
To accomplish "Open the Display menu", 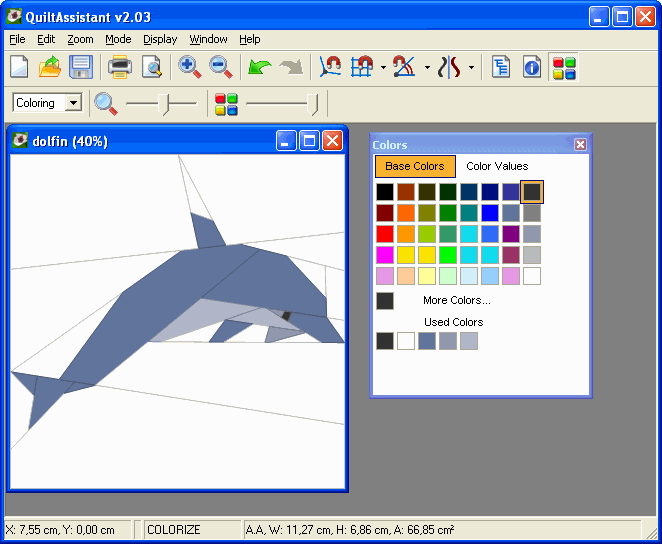I will click(160, 39).
